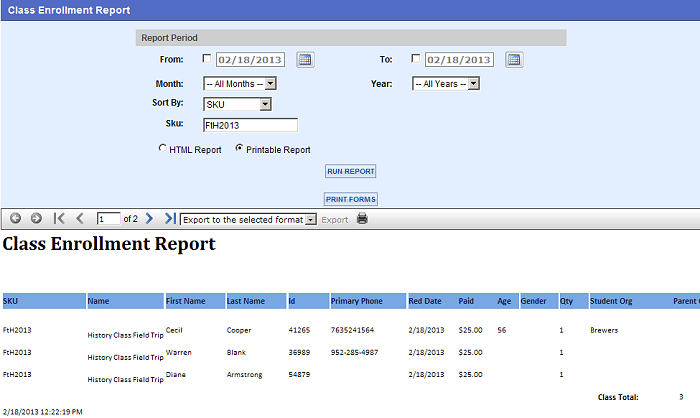
Task: Click the PRINT FORMS button
Action: [x=350, y=199]
